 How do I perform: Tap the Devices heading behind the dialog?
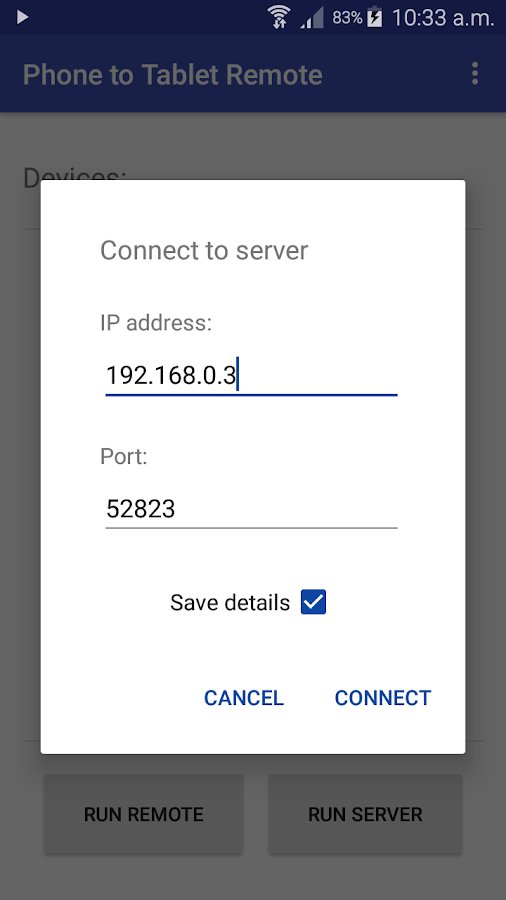(x=75, y=174)
